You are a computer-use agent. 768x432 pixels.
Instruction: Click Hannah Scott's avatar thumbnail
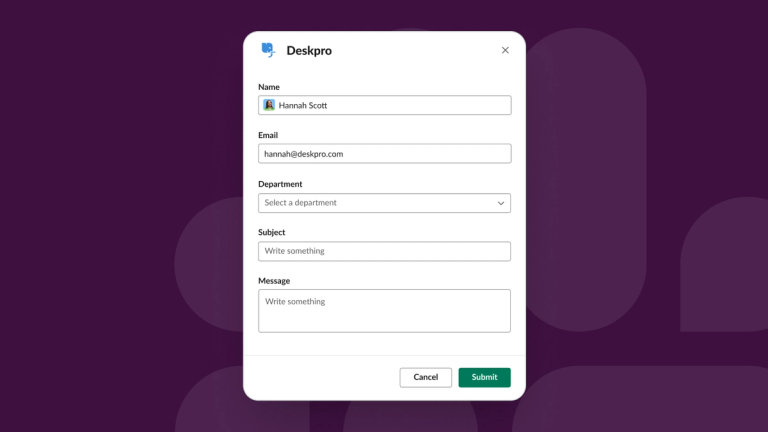click(x=269, y=105)
